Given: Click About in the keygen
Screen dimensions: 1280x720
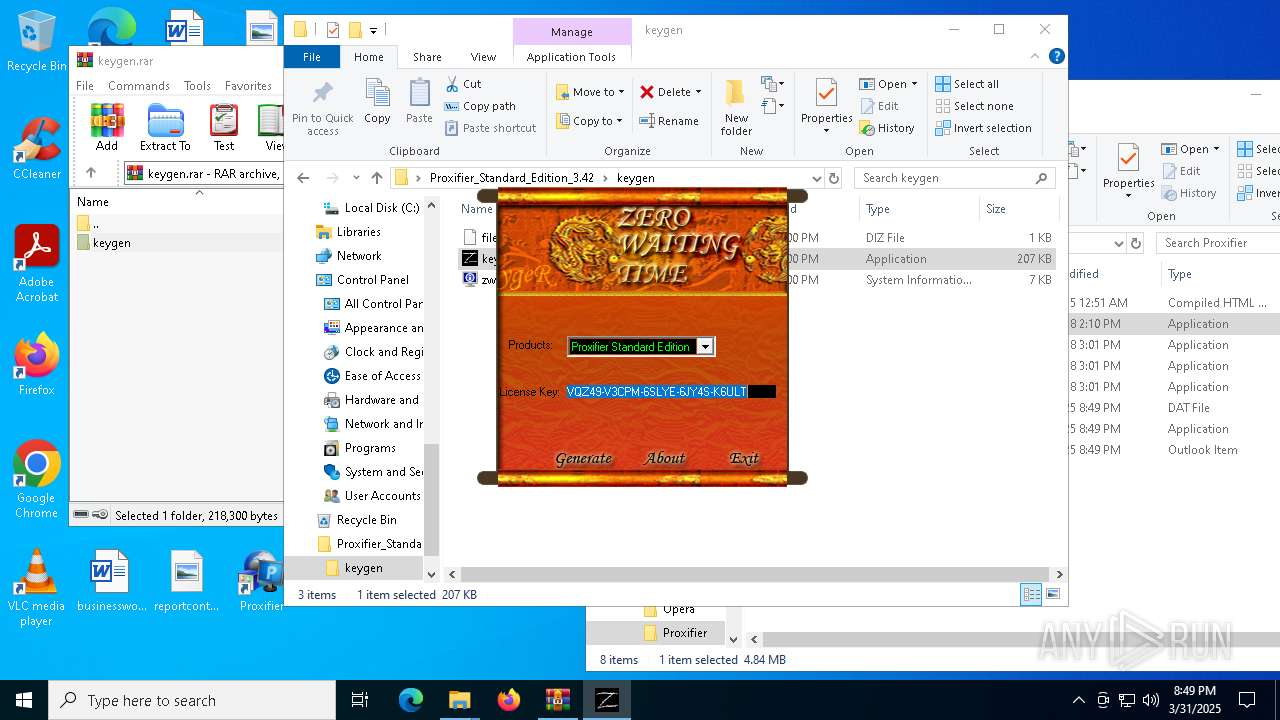Looking at the screenshot, I should point(665,458).
